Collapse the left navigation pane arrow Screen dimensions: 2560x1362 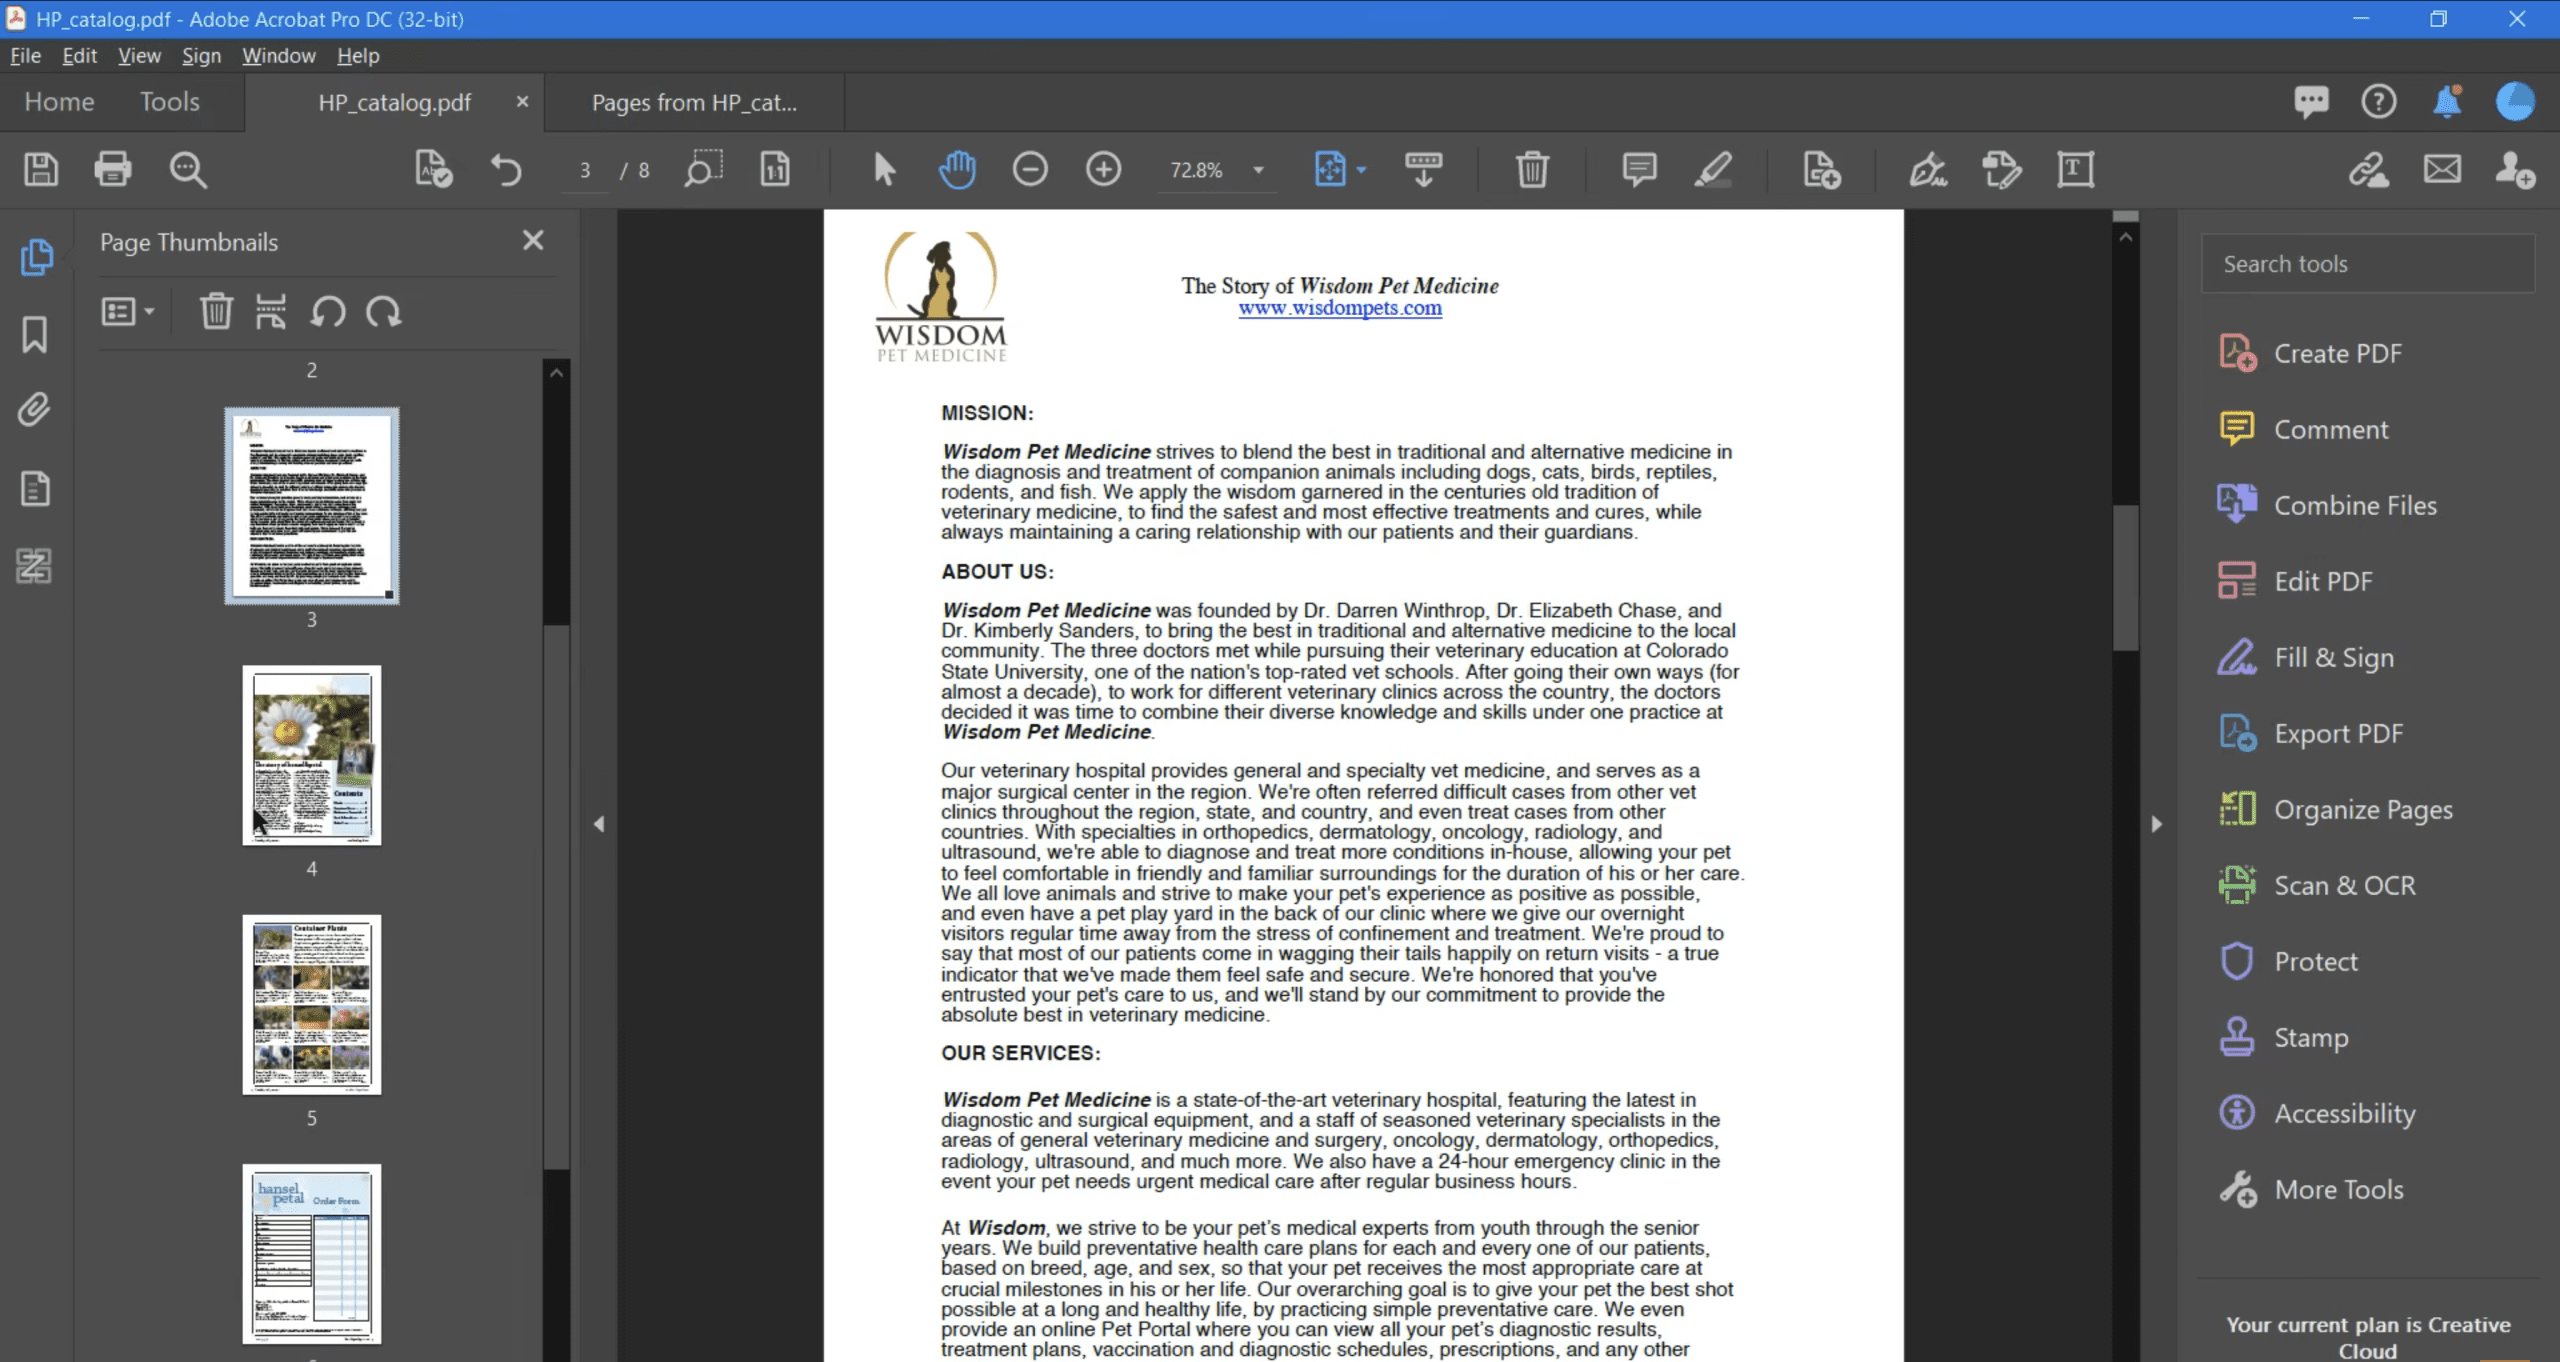click(x=599, y=824)
